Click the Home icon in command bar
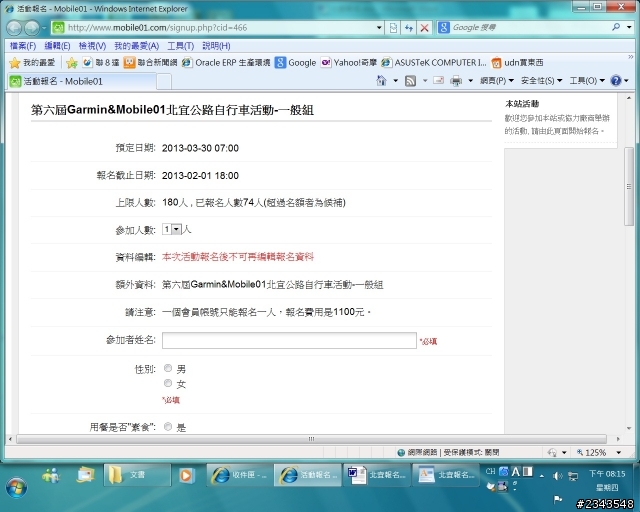Image resolution: width=640 pixels, height=512 pixels. 381,80
